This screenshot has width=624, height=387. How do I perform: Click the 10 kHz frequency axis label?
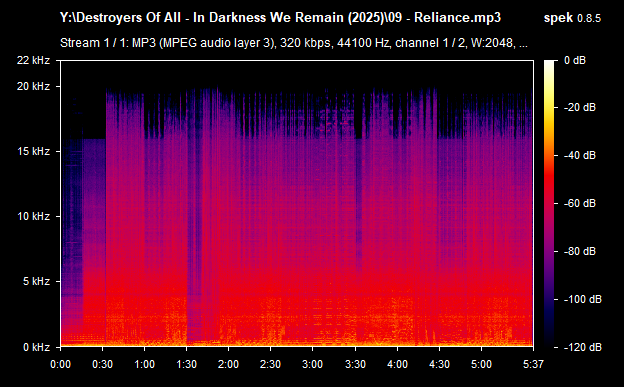(x=33, y=216)
